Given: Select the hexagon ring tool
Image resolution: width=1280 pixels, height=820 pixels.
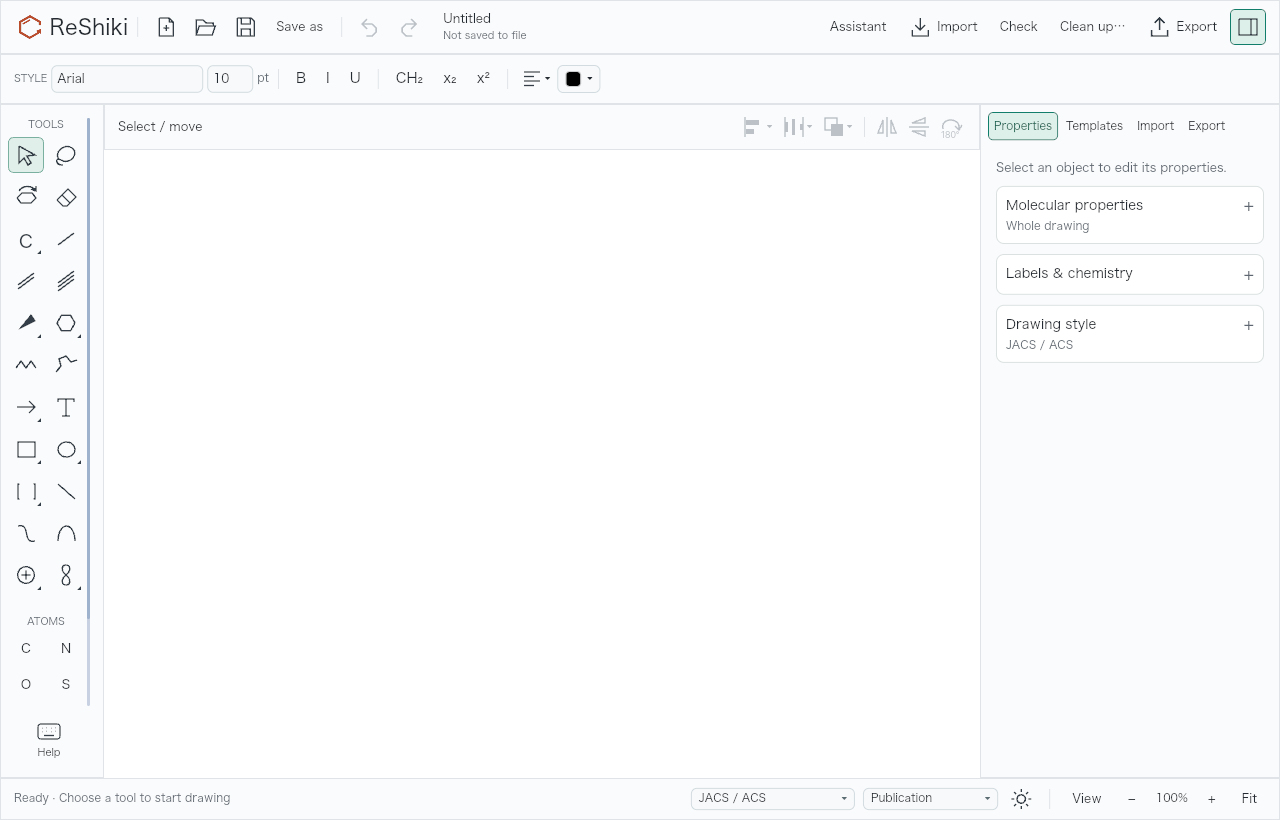Looking at the screenshot, I should [66, 323].
